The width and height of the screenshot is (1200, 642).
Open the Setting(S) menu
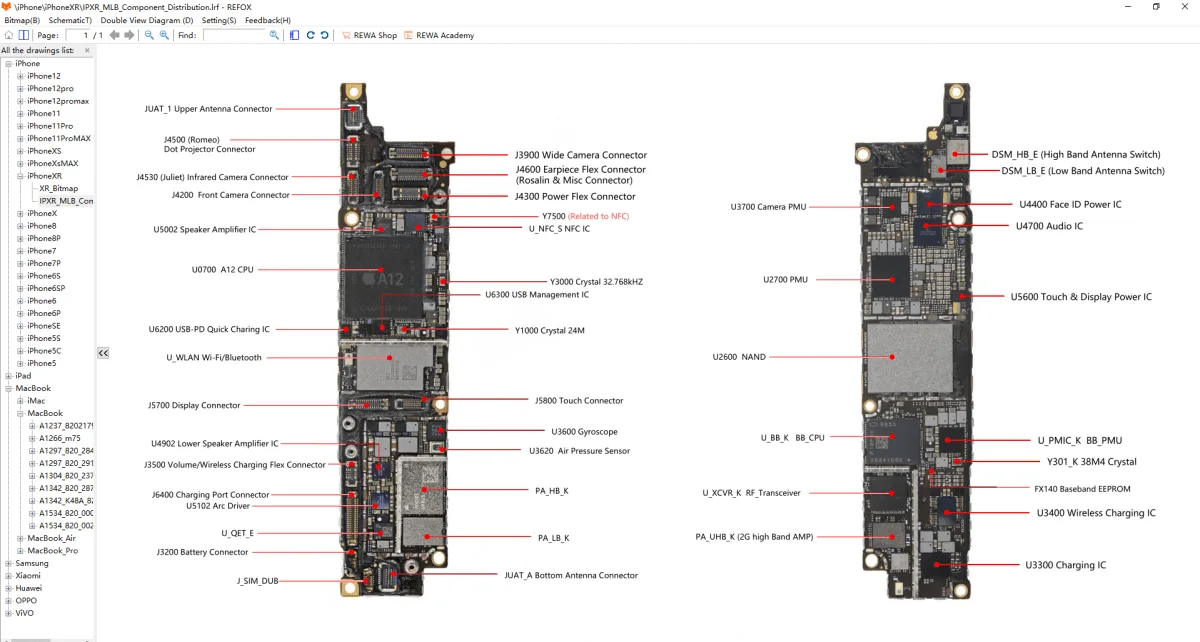[x=219, y=20]
